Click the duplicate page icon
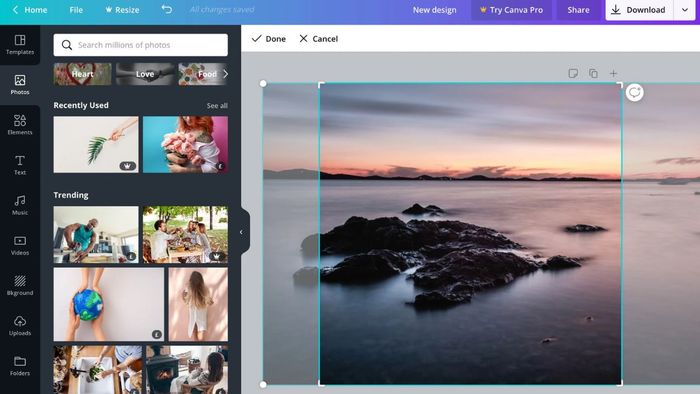Screen dimensions: 700x394 [593, 73]
